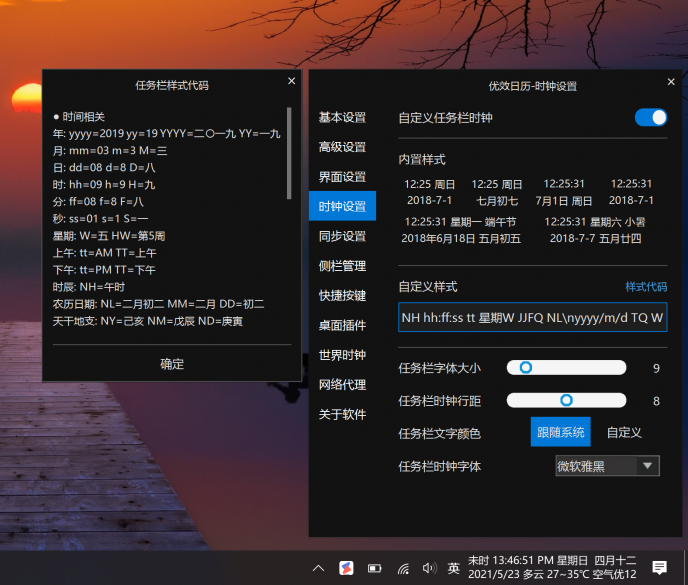688x585 pixels.
Task: Click the font size value 9
Action: 656,368
